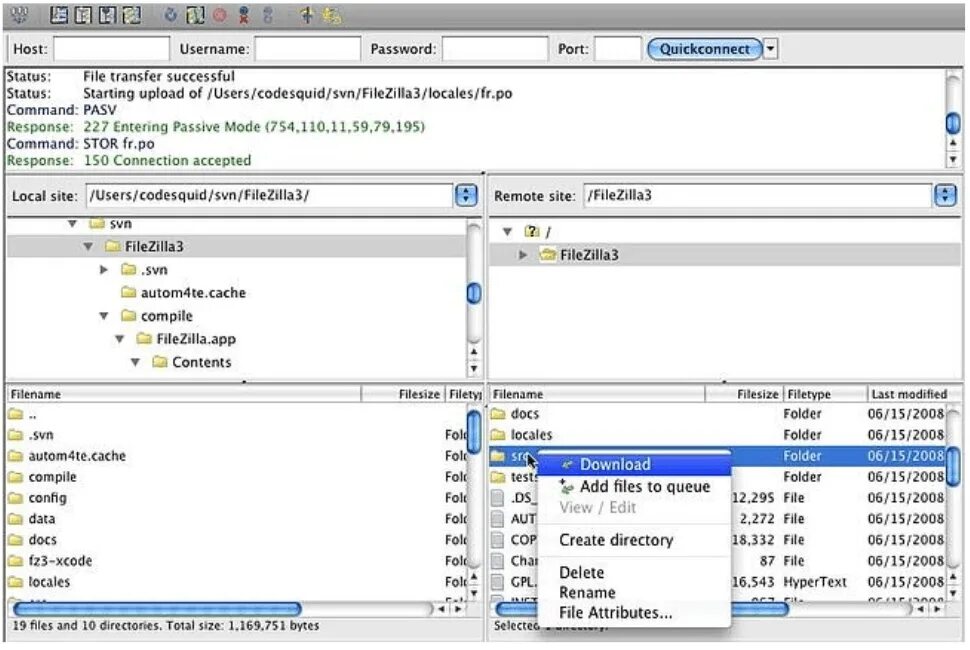Sort the local list by Filename header
The image size is (970, 650).
click(184, 394)
